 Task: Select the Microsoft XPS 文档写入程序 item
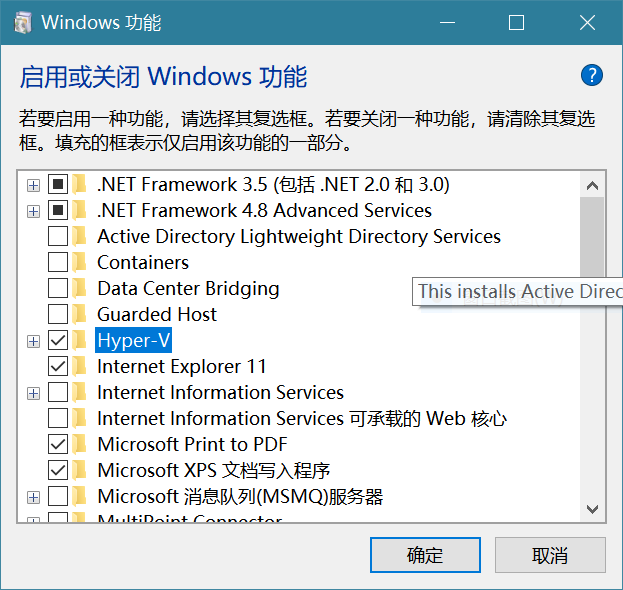[213, 470]
